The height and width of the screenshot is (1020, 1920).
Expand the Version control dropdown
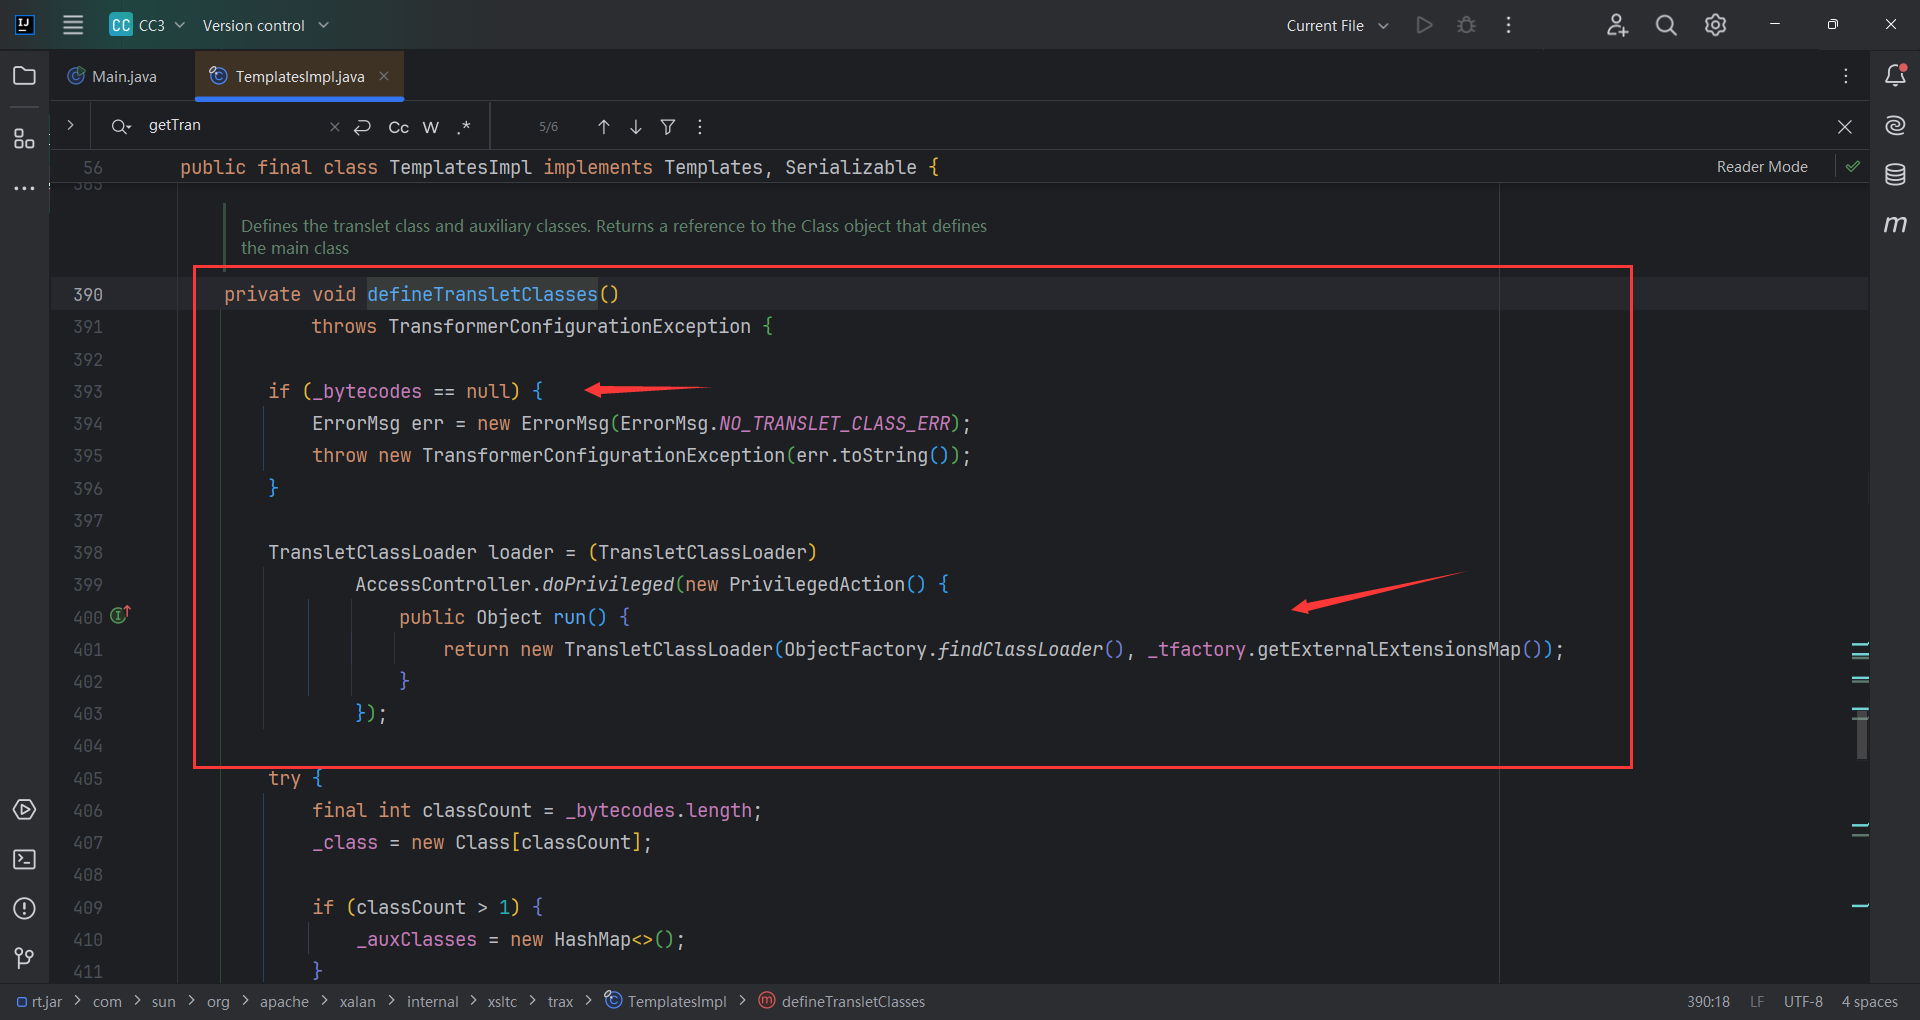265,25
